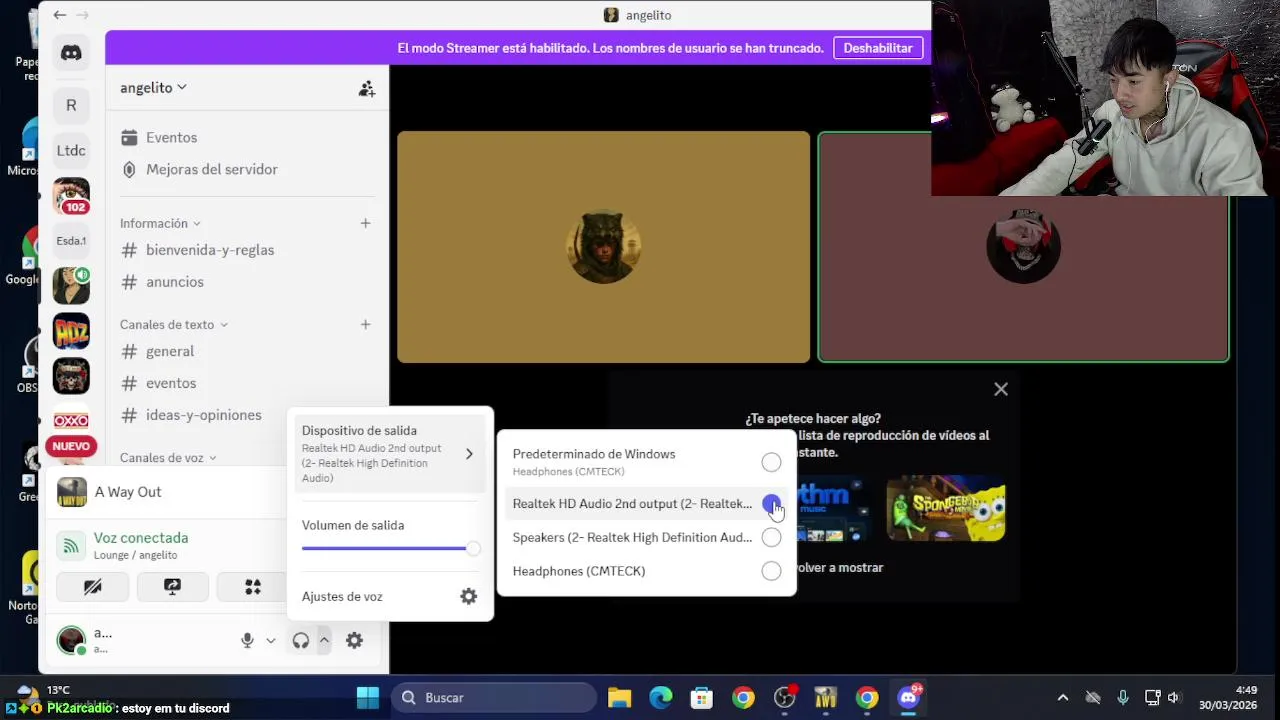Screen dimensions: 1280x720
Task: Click the taskbar volume icon
Action: coord(1173,698)
